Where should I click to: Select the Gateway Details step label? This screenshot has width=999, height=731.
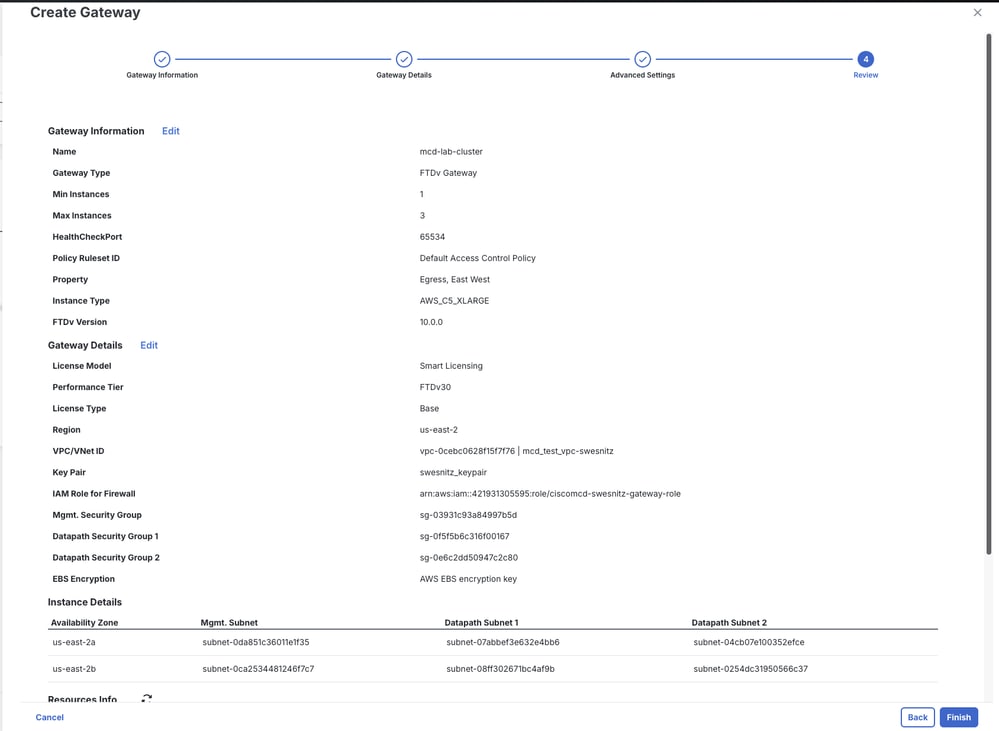(x=404, y=75)
